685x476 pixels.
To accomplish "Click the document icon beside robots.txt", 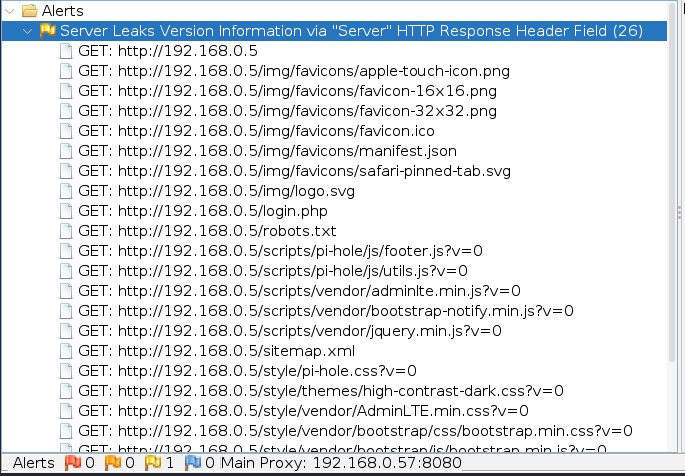I will pos(66,231).
